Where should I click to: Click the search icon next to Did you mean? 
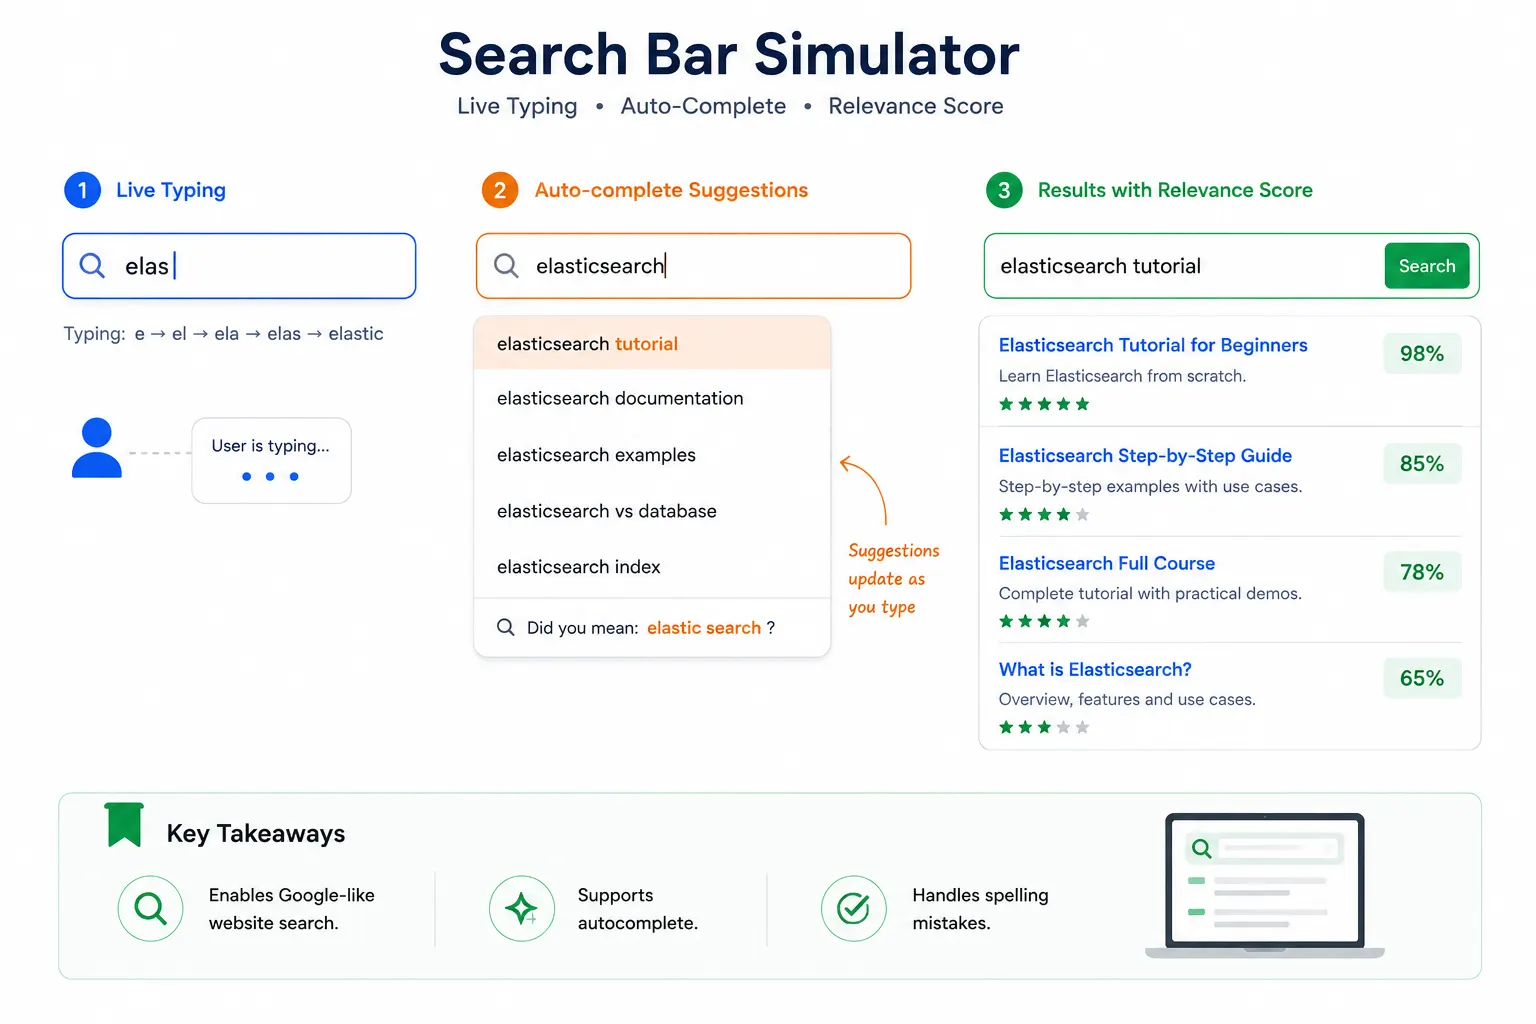click(506, 627)
